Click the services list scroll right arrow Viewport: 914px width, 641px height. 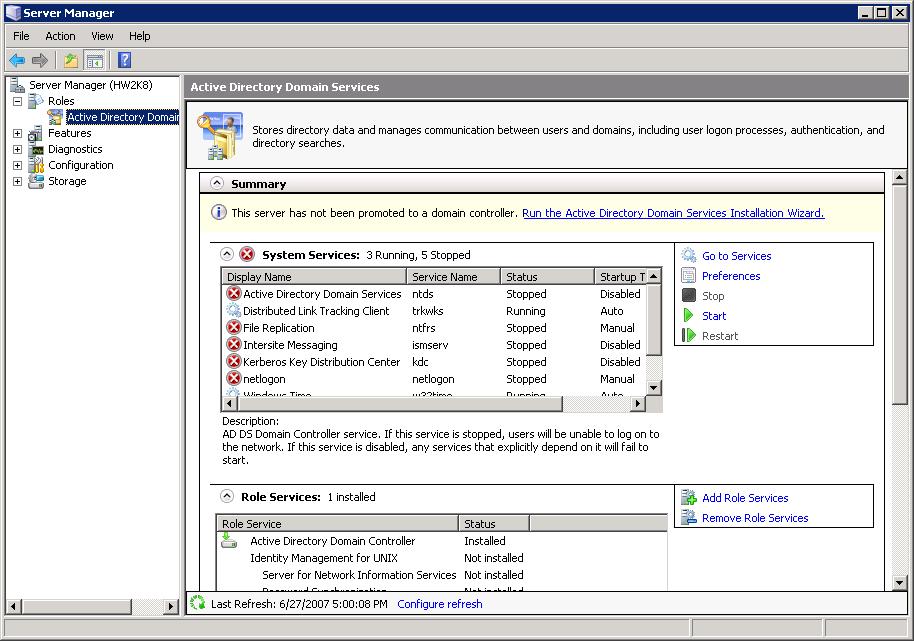tap(638, 403)
